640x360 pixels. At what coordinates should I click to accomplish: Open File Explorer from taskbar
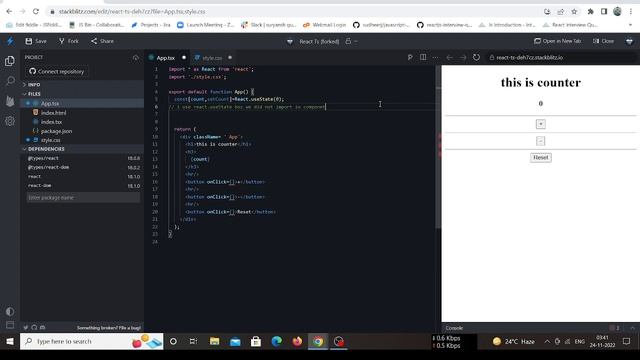(x=214, y=341)
